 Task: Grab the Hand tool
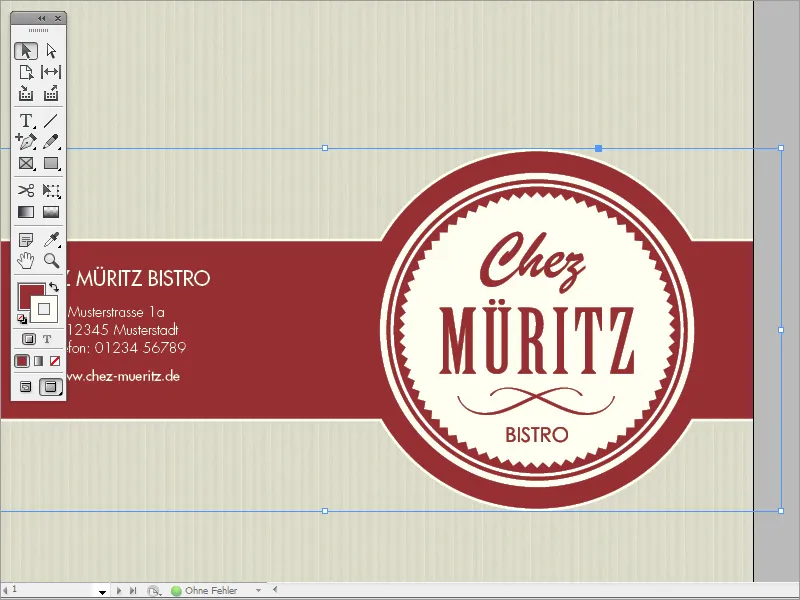[x=24, y=260]
